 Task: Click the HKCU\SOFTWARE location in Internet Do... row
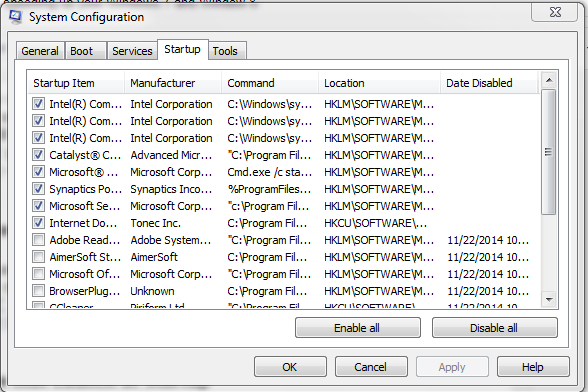pyautogui.click(x=376, y=223)
